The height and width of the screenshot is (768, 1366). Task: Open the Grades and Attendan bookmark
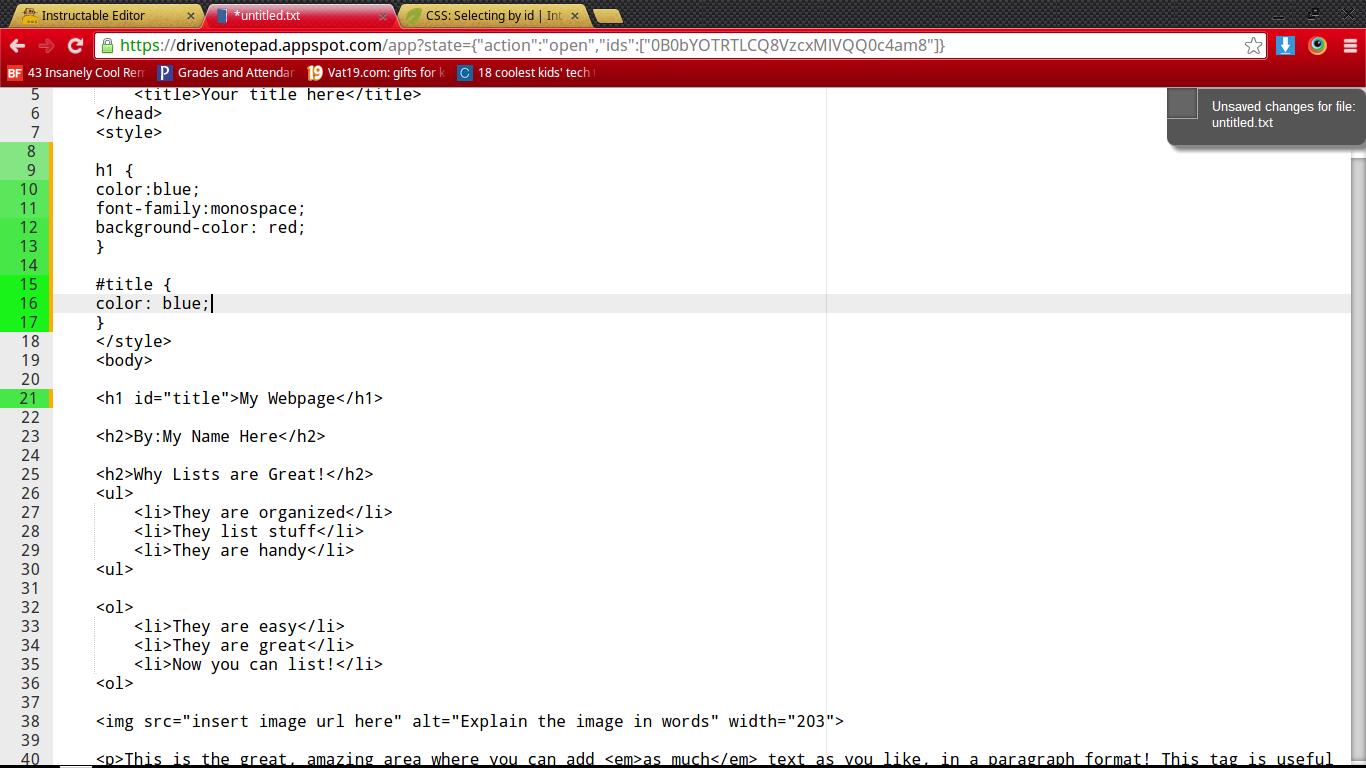(x=227, y=73)
